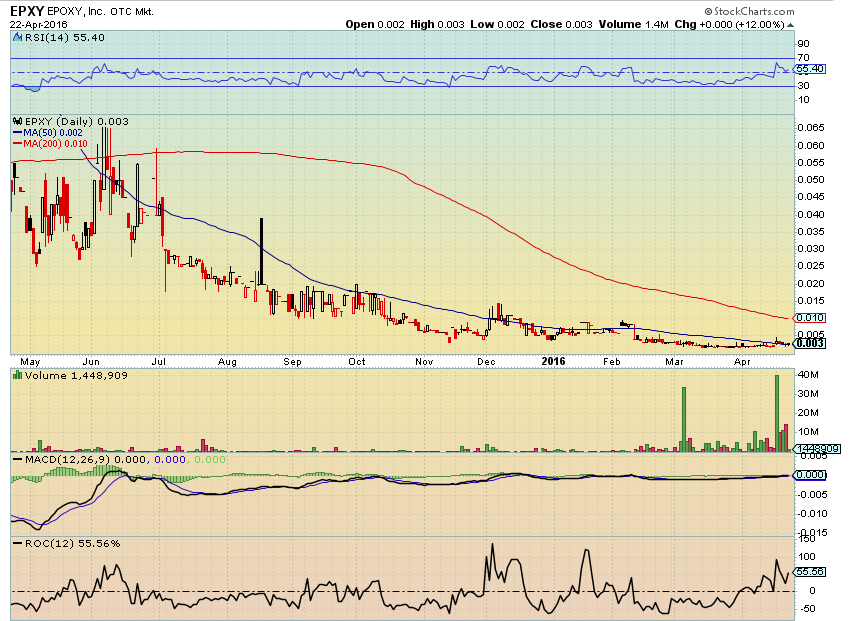The height and width of the screenshot is (621, 851).
Task: Click the RSI(14) legend line icon
Action: pos(17,37)
